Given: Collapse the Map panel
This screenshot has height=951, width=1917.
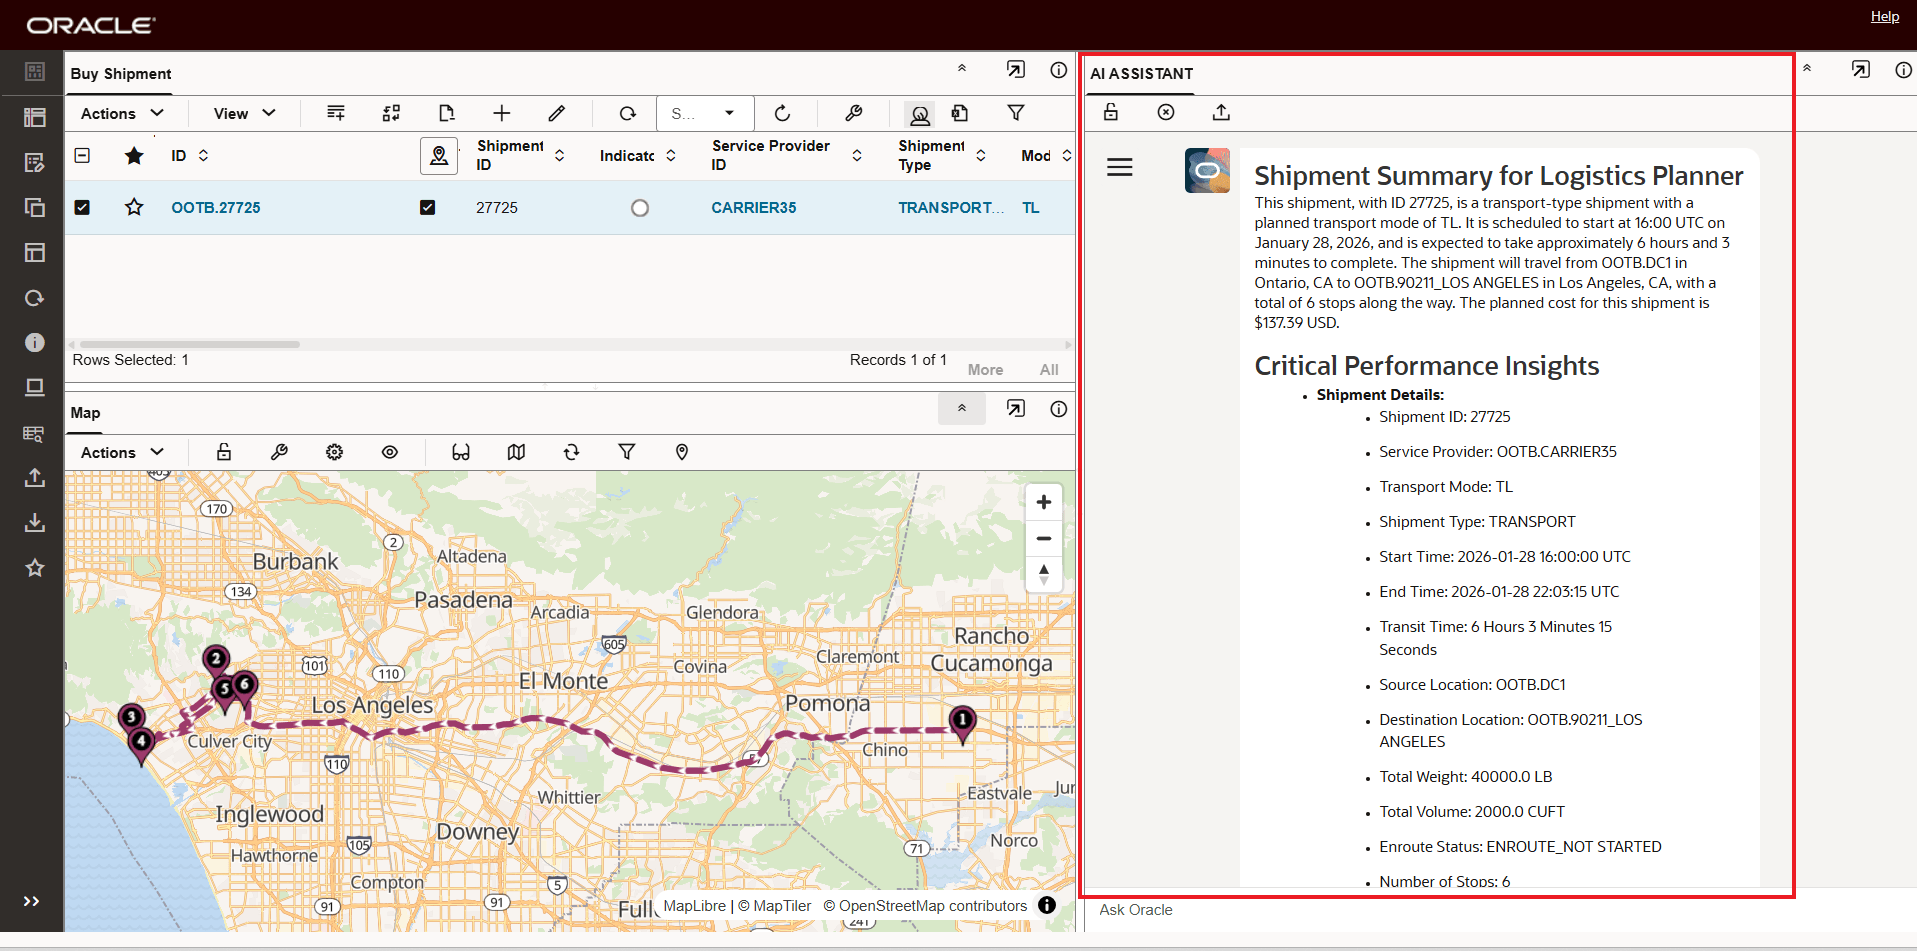Looking at the screenshot, I should [962, 408].
